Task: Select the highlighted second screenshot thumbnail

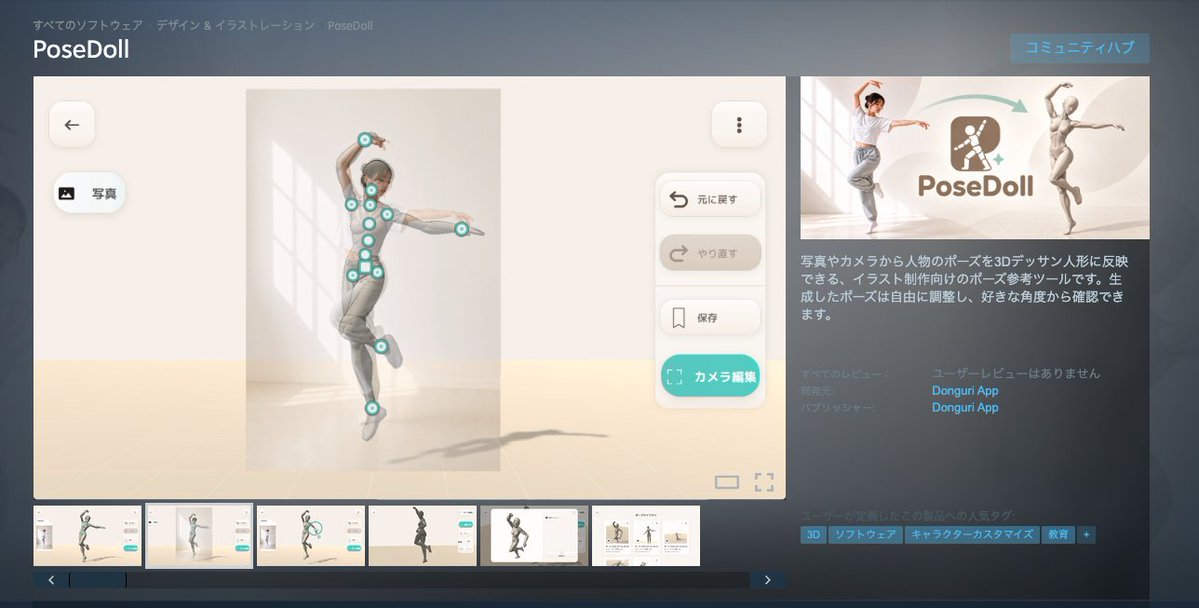Action: tap(199, 535)
